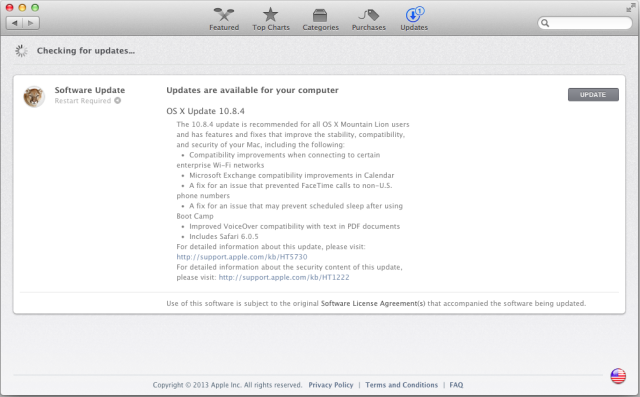Image resolution: width=640 pixels, height=397 pixels.
Task: Click the Mountain Lion Software Update icon
Action: 34,97
